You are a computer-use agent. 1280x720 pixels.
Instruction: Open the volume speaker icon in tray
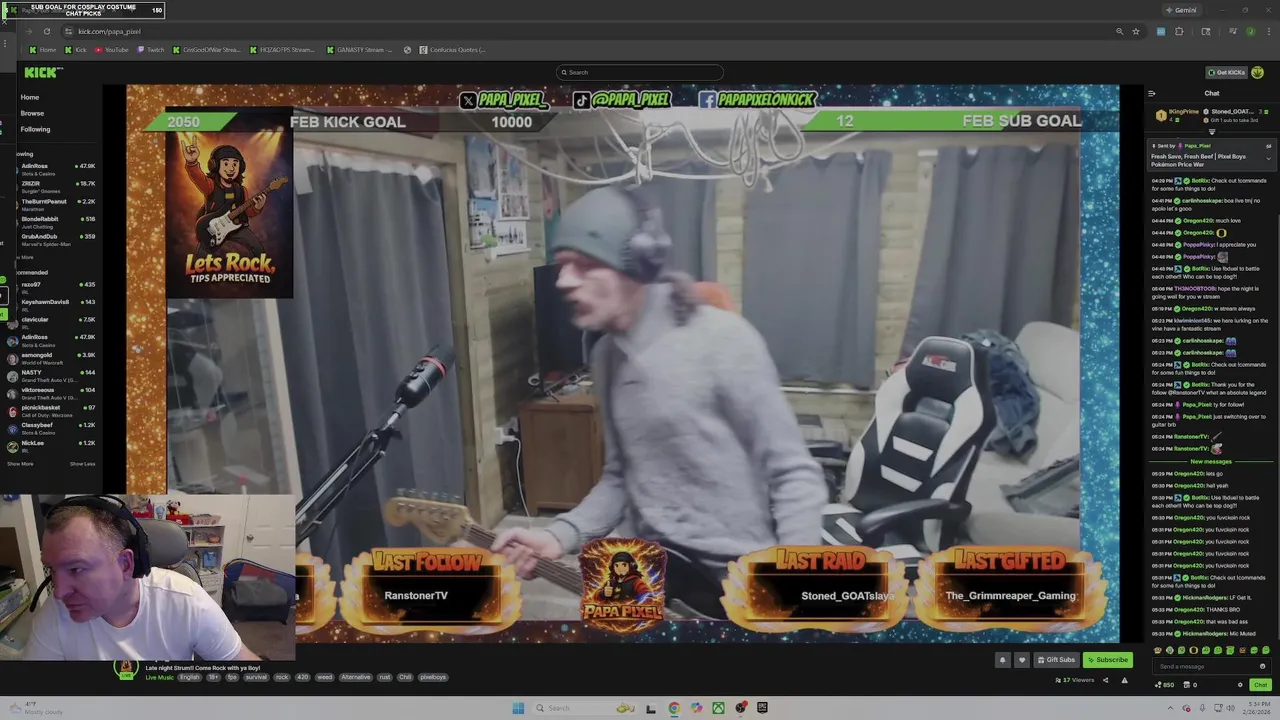(1229, 708)
